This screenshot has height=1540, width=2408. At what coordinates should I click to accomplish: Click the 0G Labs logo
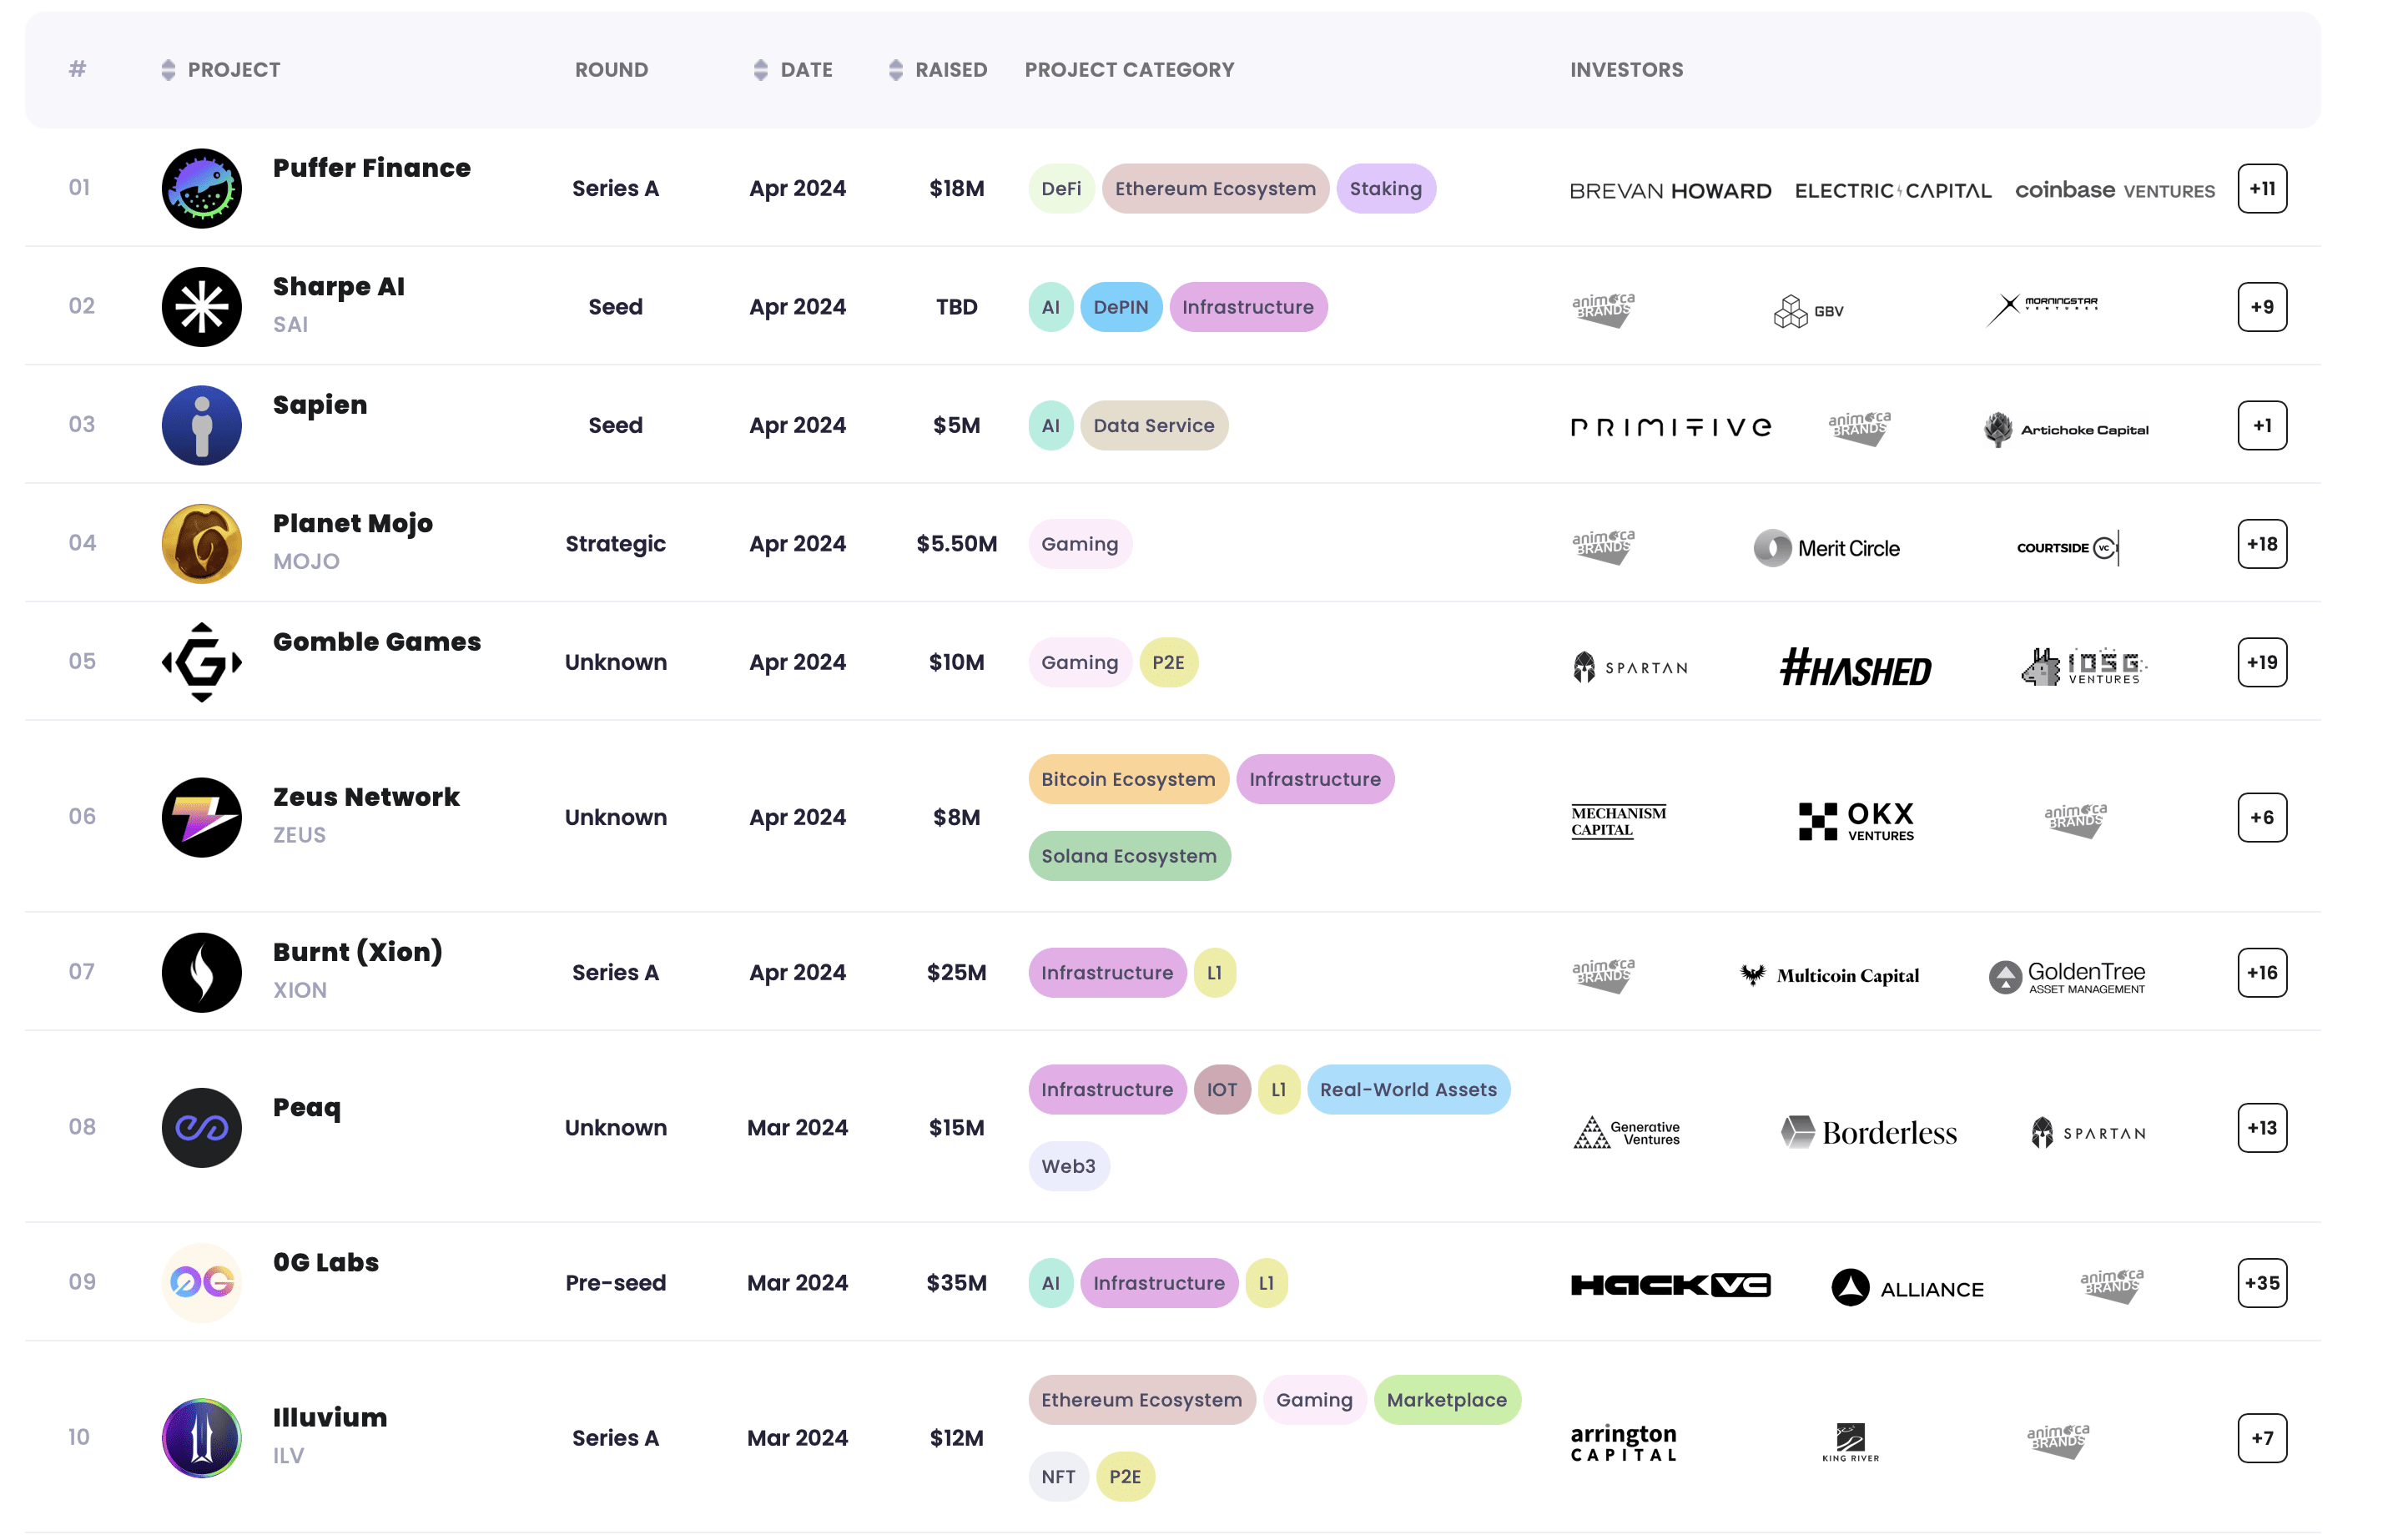pyautogui.click(x=201, y=1282)
